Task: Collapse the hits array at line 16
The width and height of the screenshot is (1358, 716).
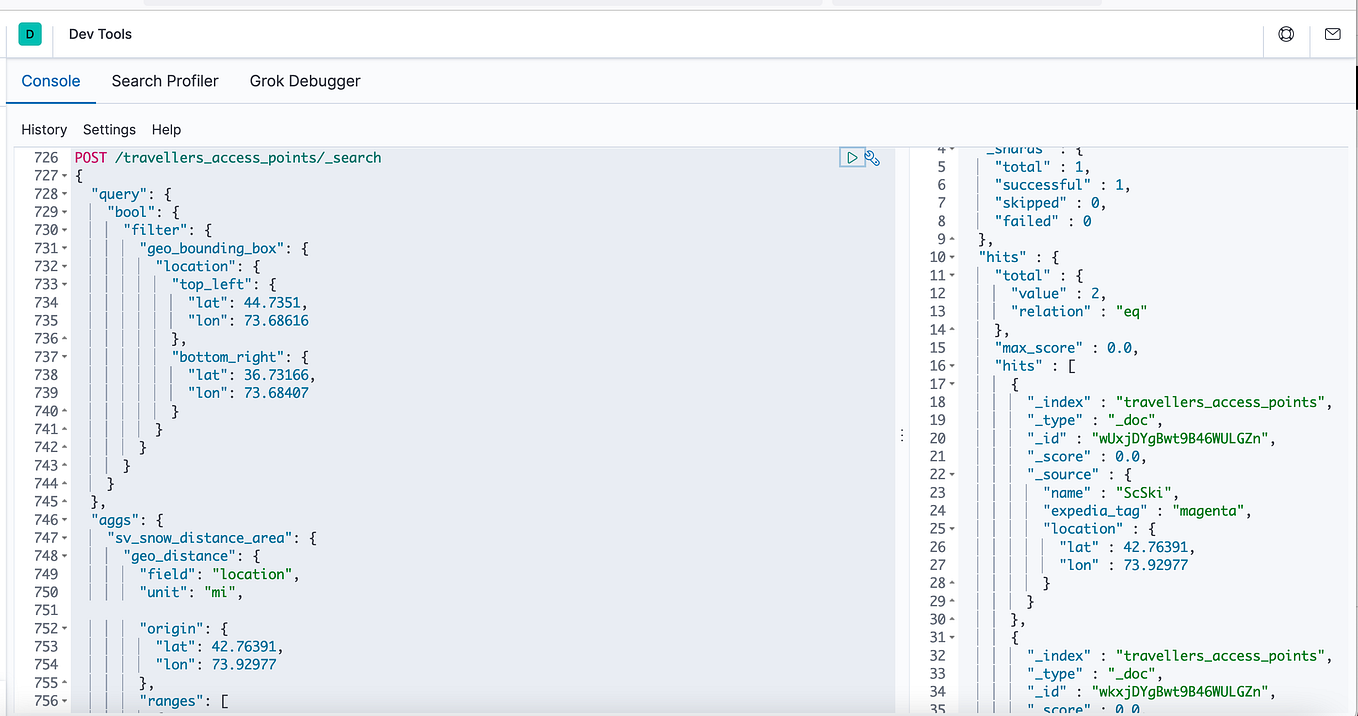Action: pos(951,365)
